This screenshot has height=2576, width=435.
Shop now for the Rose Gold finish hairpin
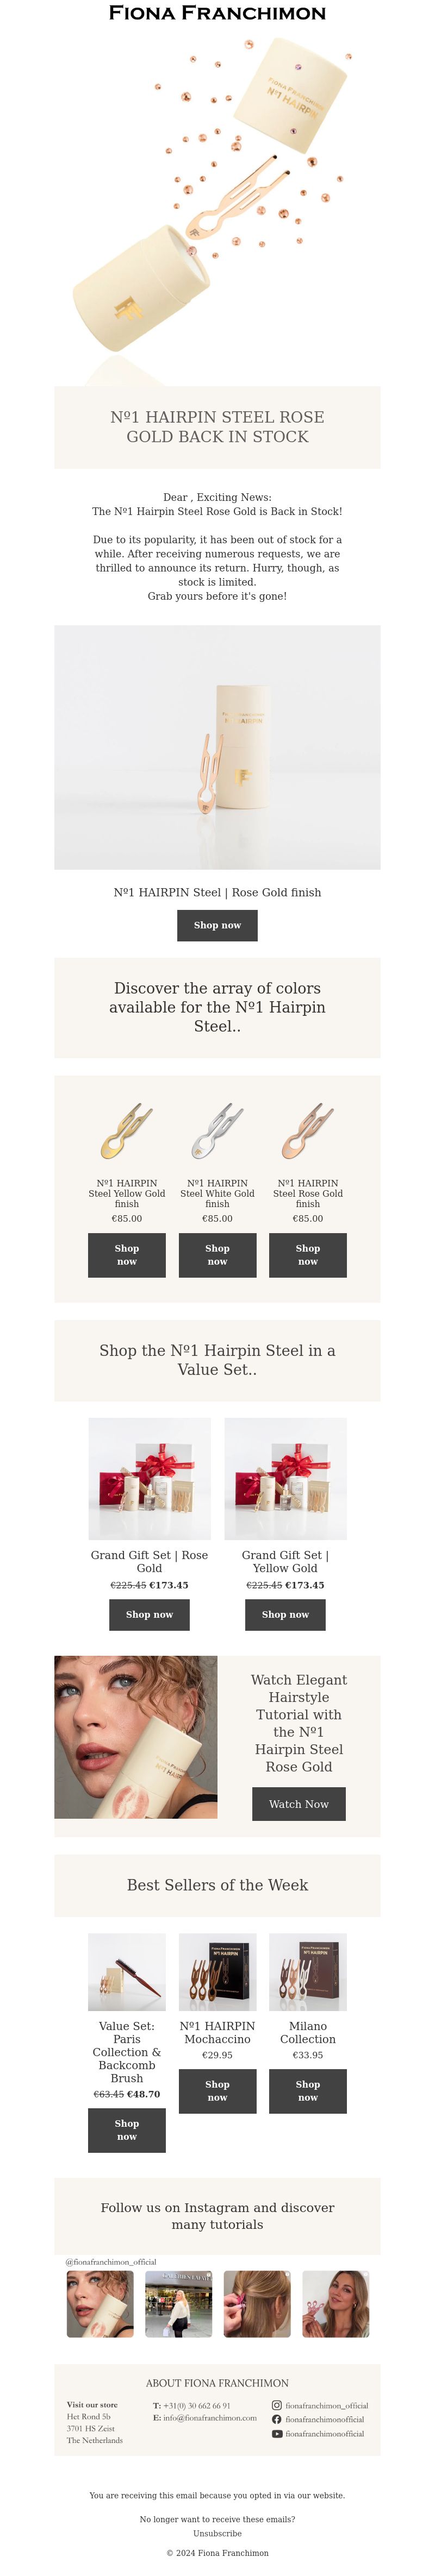coord(217,925)
